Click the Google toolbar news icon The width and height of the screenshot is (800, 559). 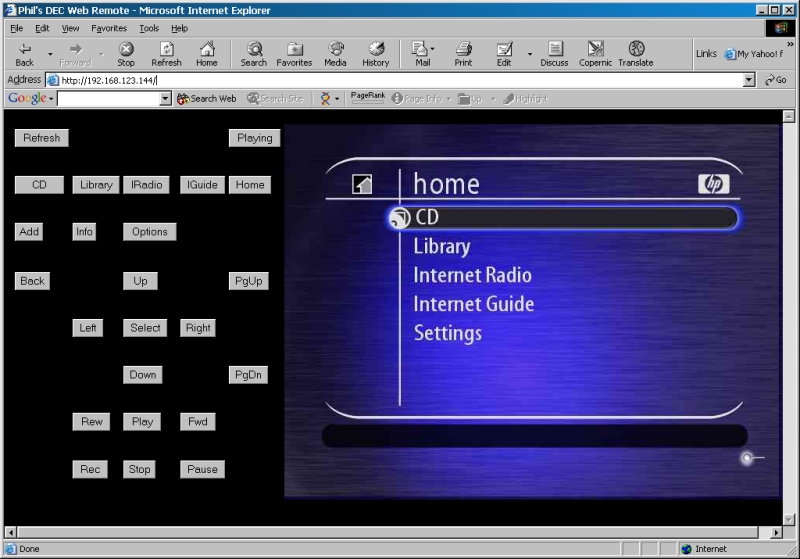pyautogui.click(x=325, y=98)
